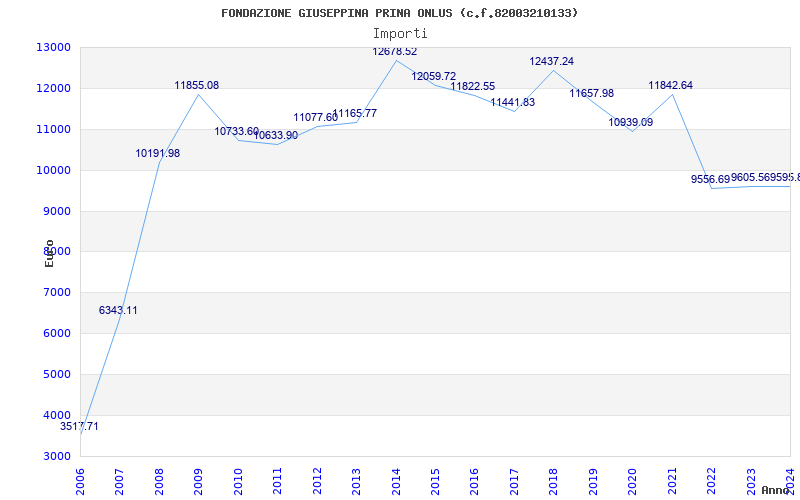This screenshot has width=800, height=500.
Task: Select the data label 11855.08
Action: [x=196, y=85]
